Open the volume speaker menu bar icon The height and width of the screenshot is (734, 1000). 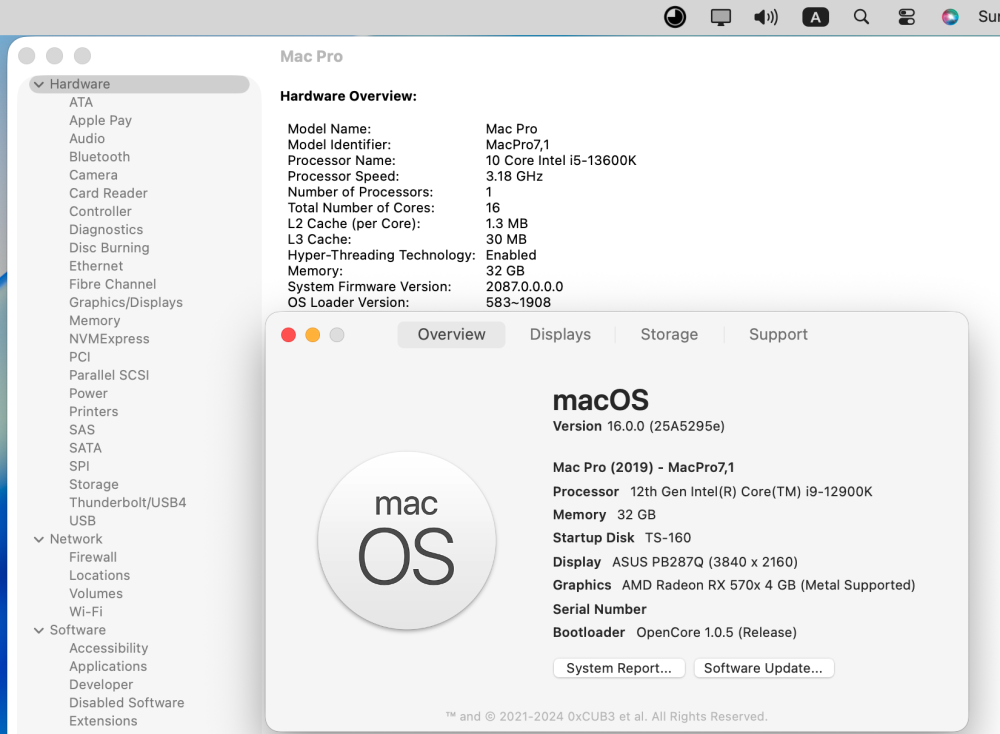(766, 17)
